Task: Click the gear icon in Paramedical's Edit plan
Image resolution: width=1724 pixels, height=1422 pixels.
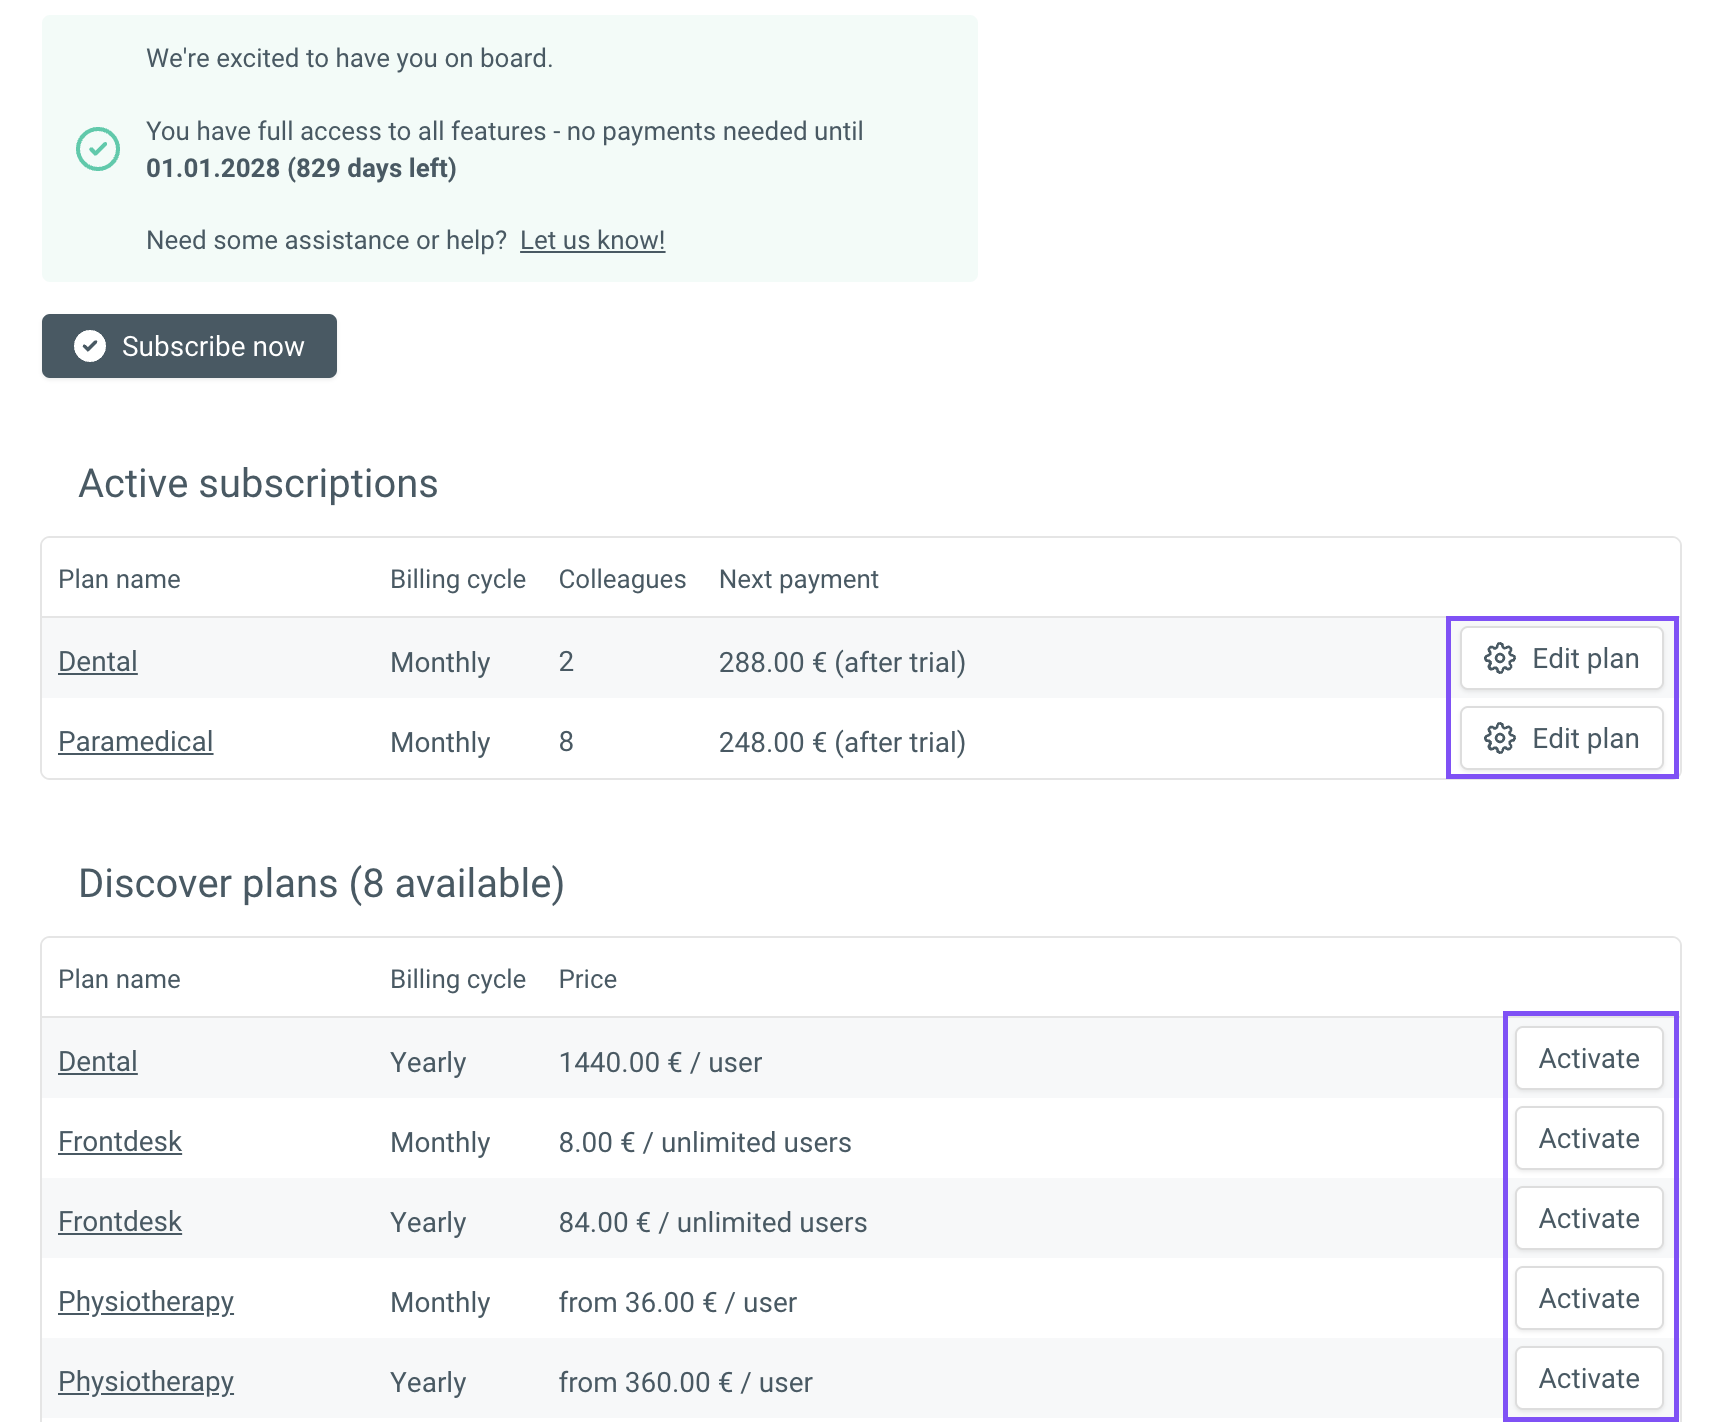Action: 1499,739
